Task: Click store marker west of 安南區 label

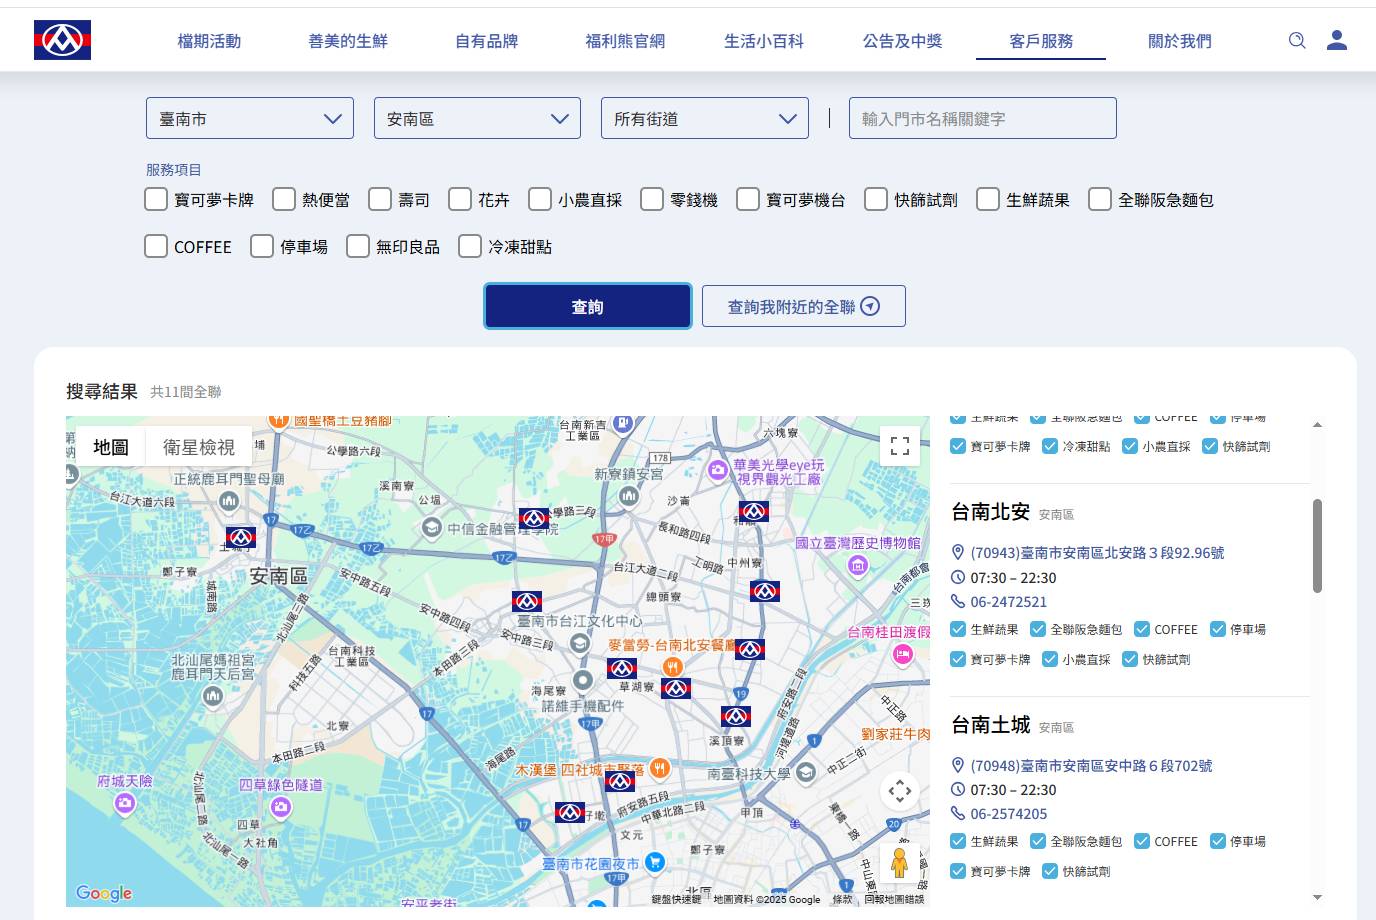Action: [x=241, y=537]
